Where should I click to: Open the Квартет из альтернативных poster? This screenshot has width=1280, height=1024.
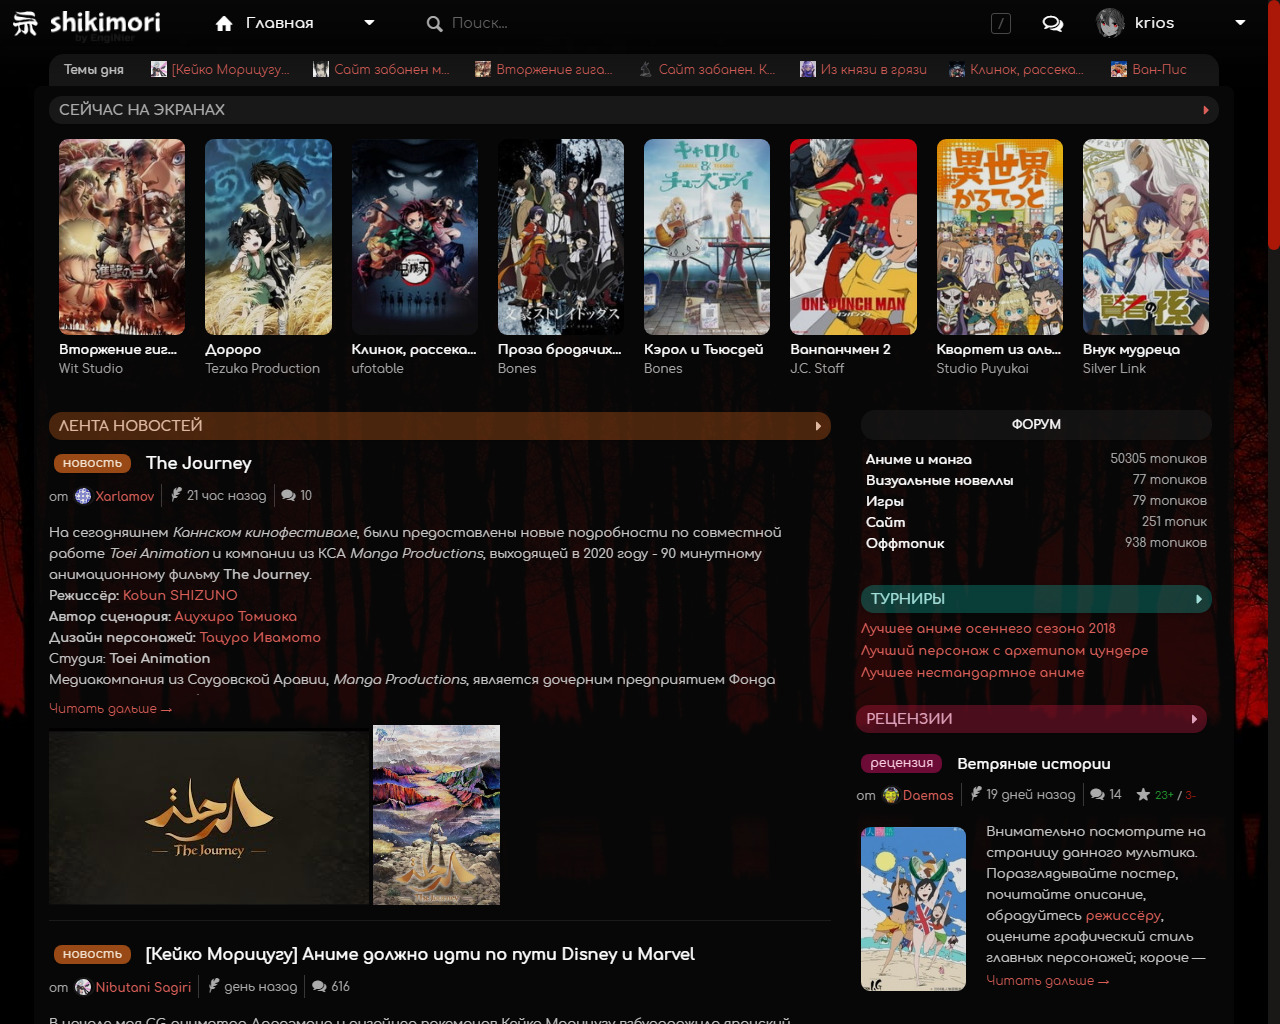[x=1000, y=237]
